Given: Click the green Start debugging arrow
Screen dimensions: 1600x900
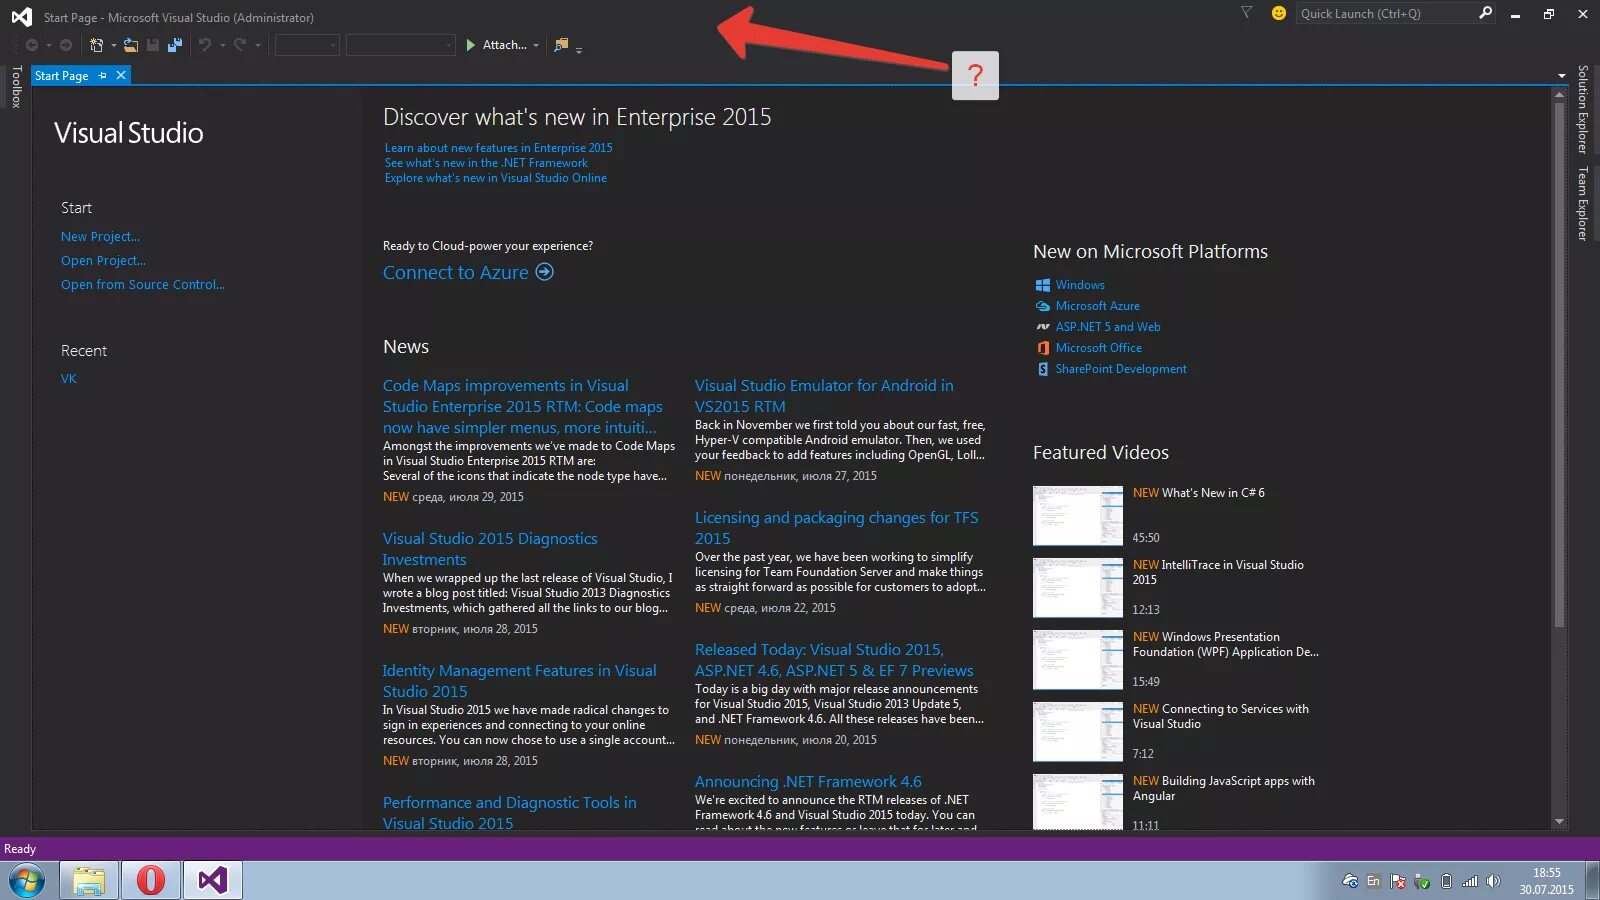Looking at the screenshot, I should click(471, 45).
